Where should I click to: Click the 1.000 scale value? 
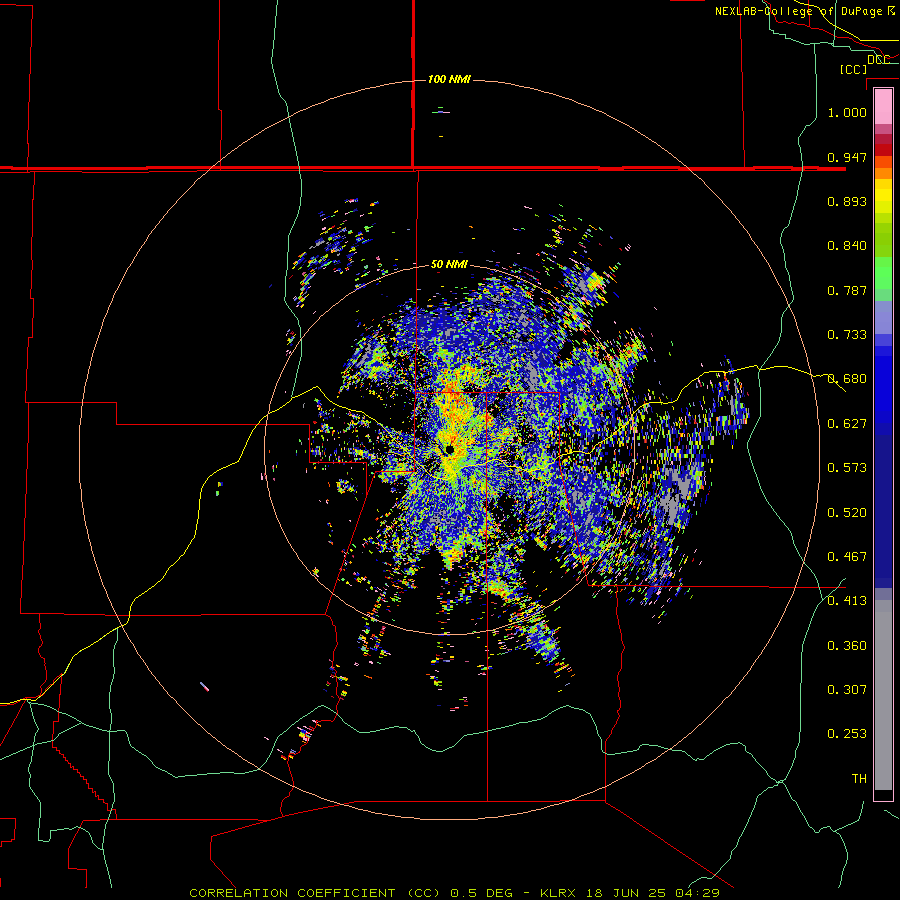[x=847, y=112]
